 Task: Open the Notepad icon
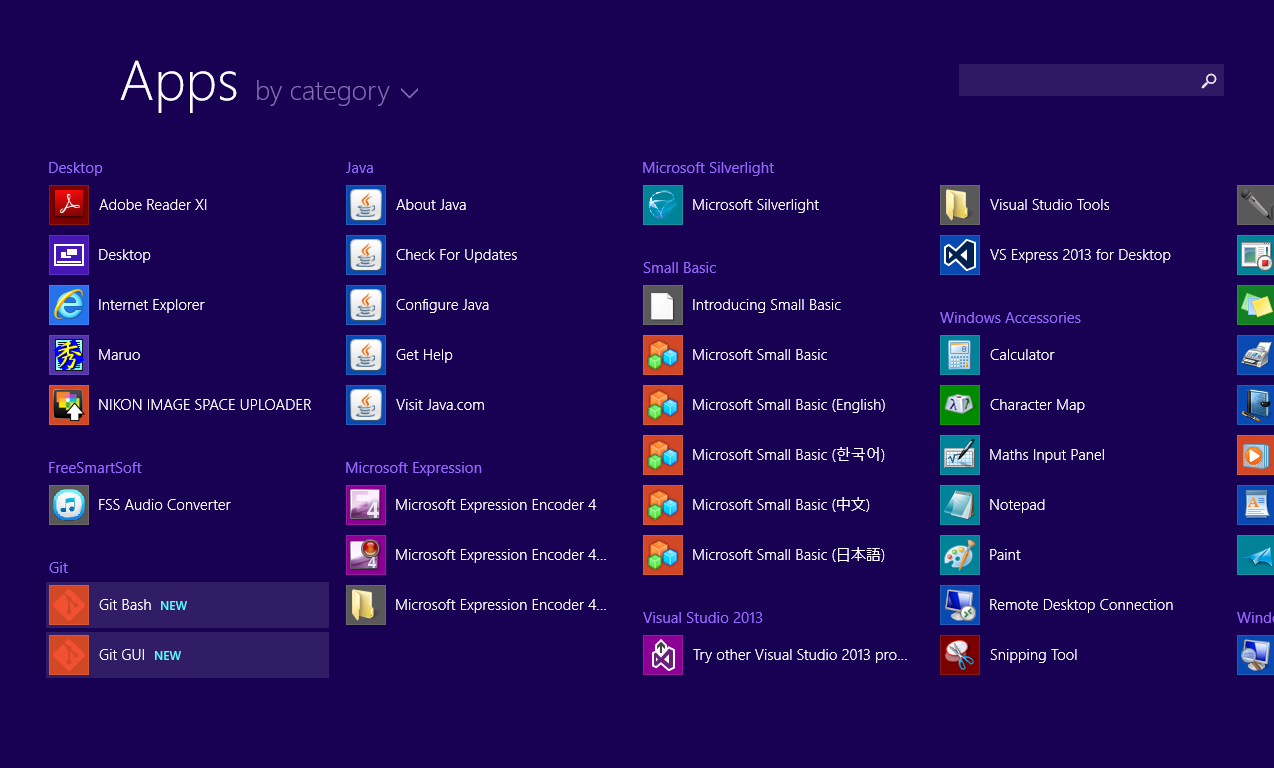960,505
